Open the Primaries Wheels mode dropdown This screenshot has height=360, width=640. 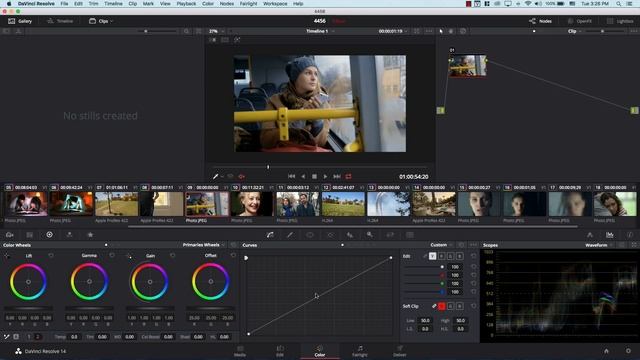point(204,245)
